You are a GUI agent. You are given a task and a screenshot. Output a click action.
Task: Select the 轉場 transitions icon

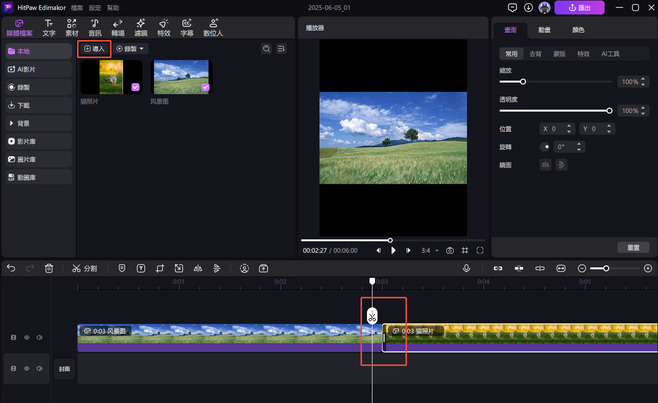118,25
